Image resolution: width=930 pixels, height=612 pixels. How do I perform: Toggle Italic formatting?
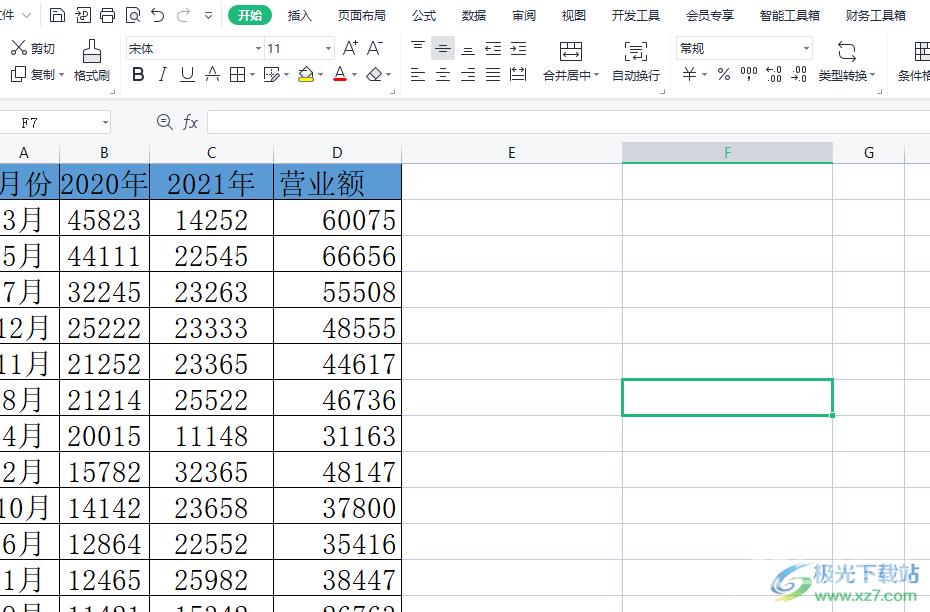[x=163, y=74]
